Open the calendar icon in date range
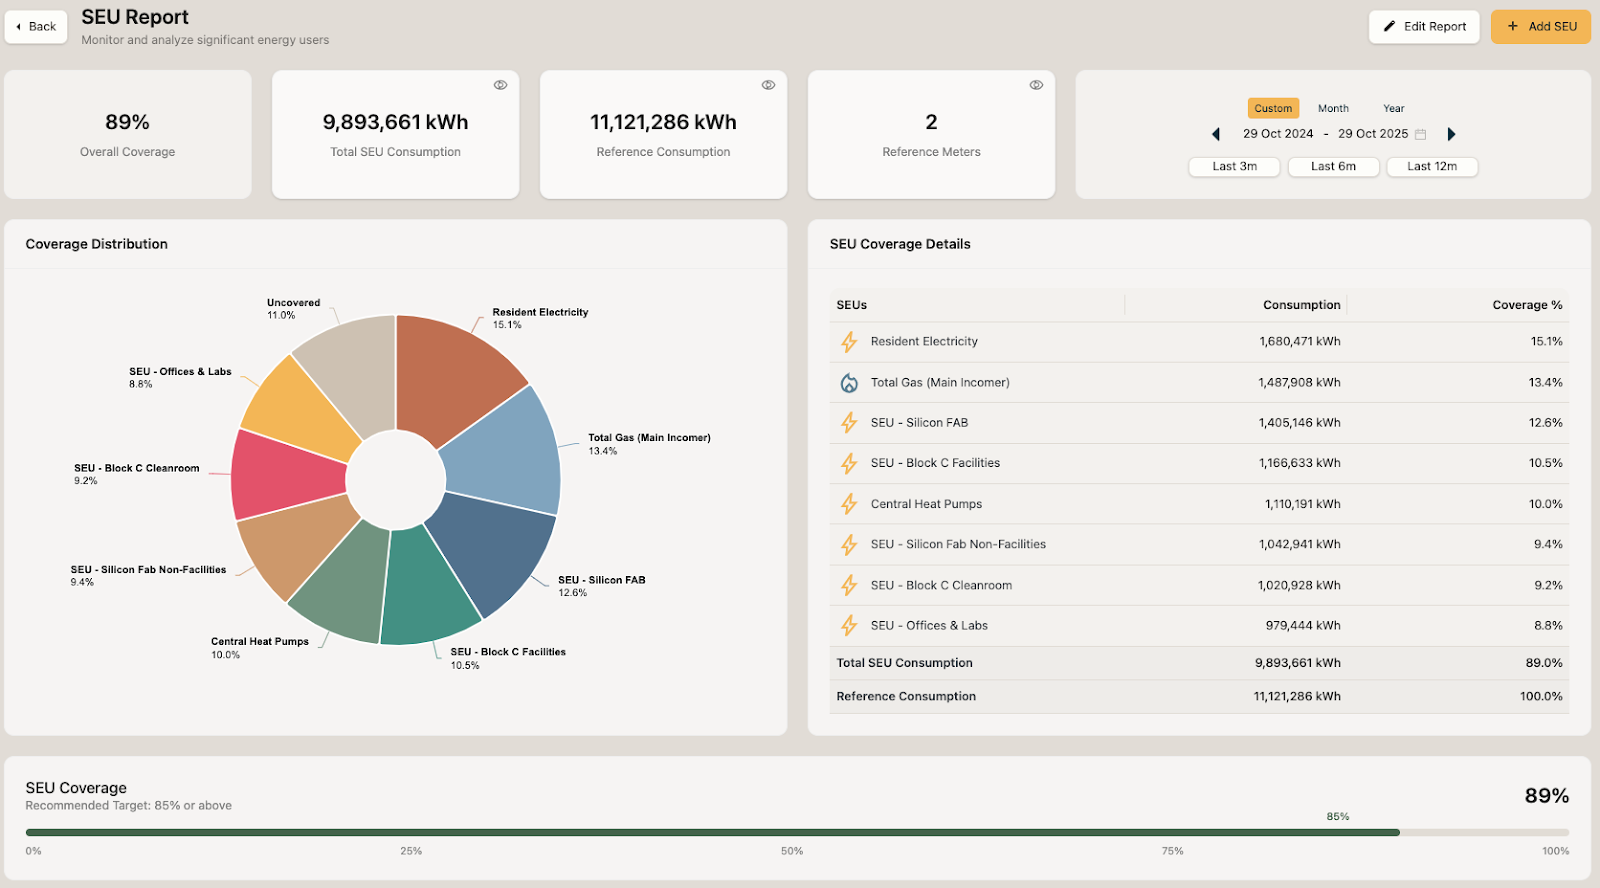 1420,134
